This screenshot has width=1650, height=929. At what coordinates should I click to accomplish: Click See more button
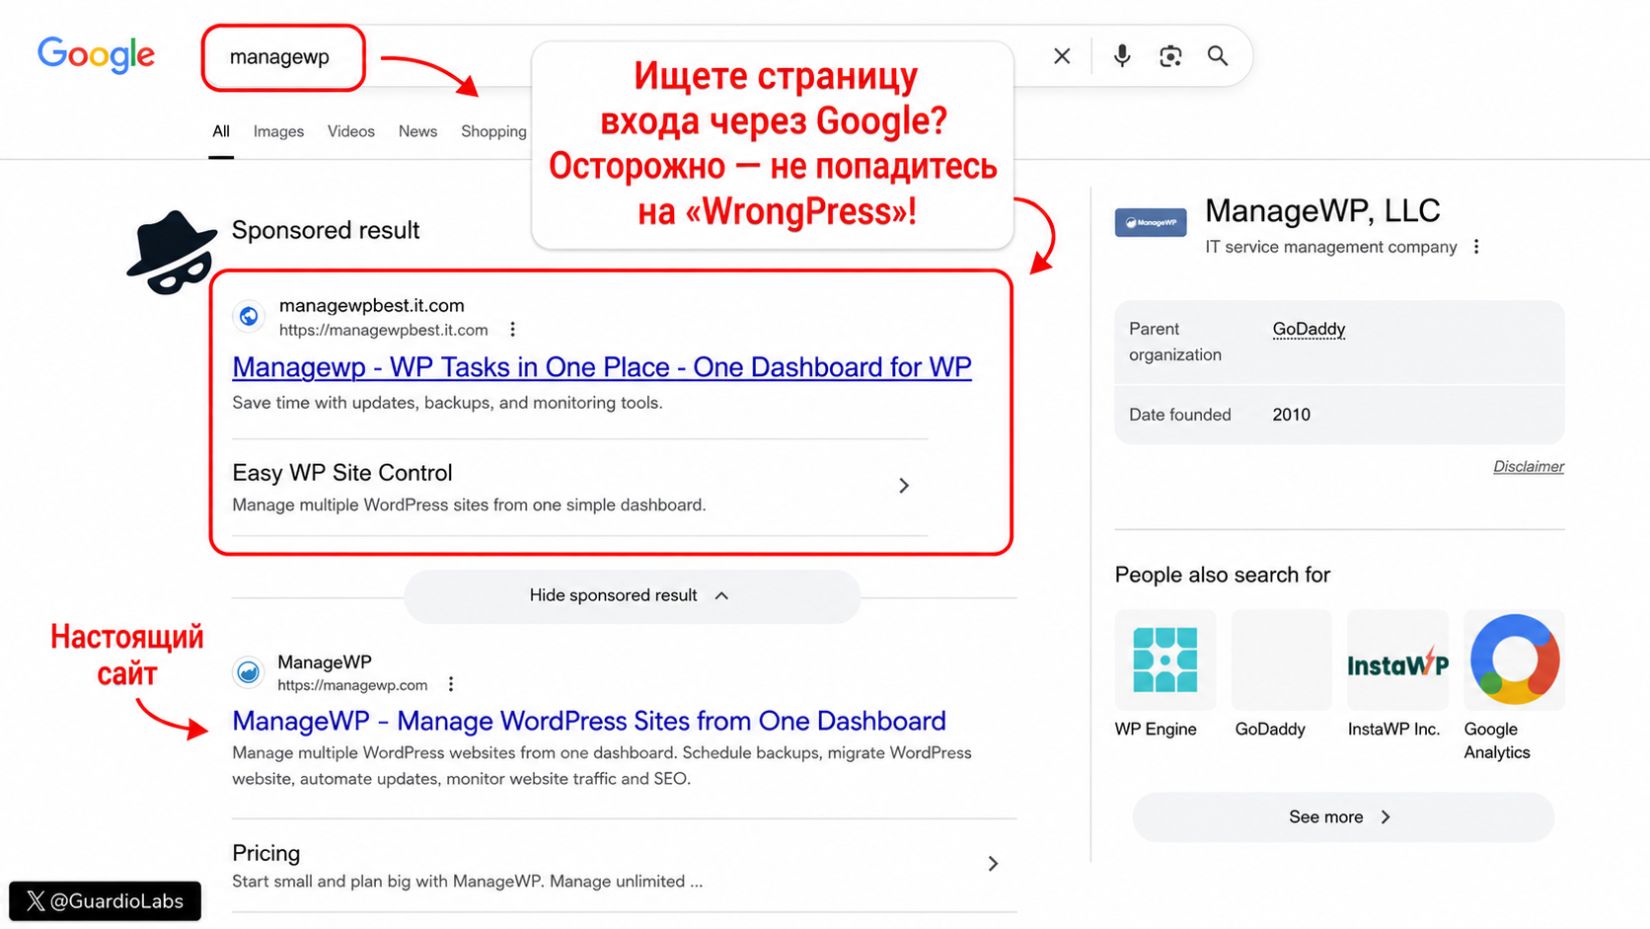click(1342, 817)
